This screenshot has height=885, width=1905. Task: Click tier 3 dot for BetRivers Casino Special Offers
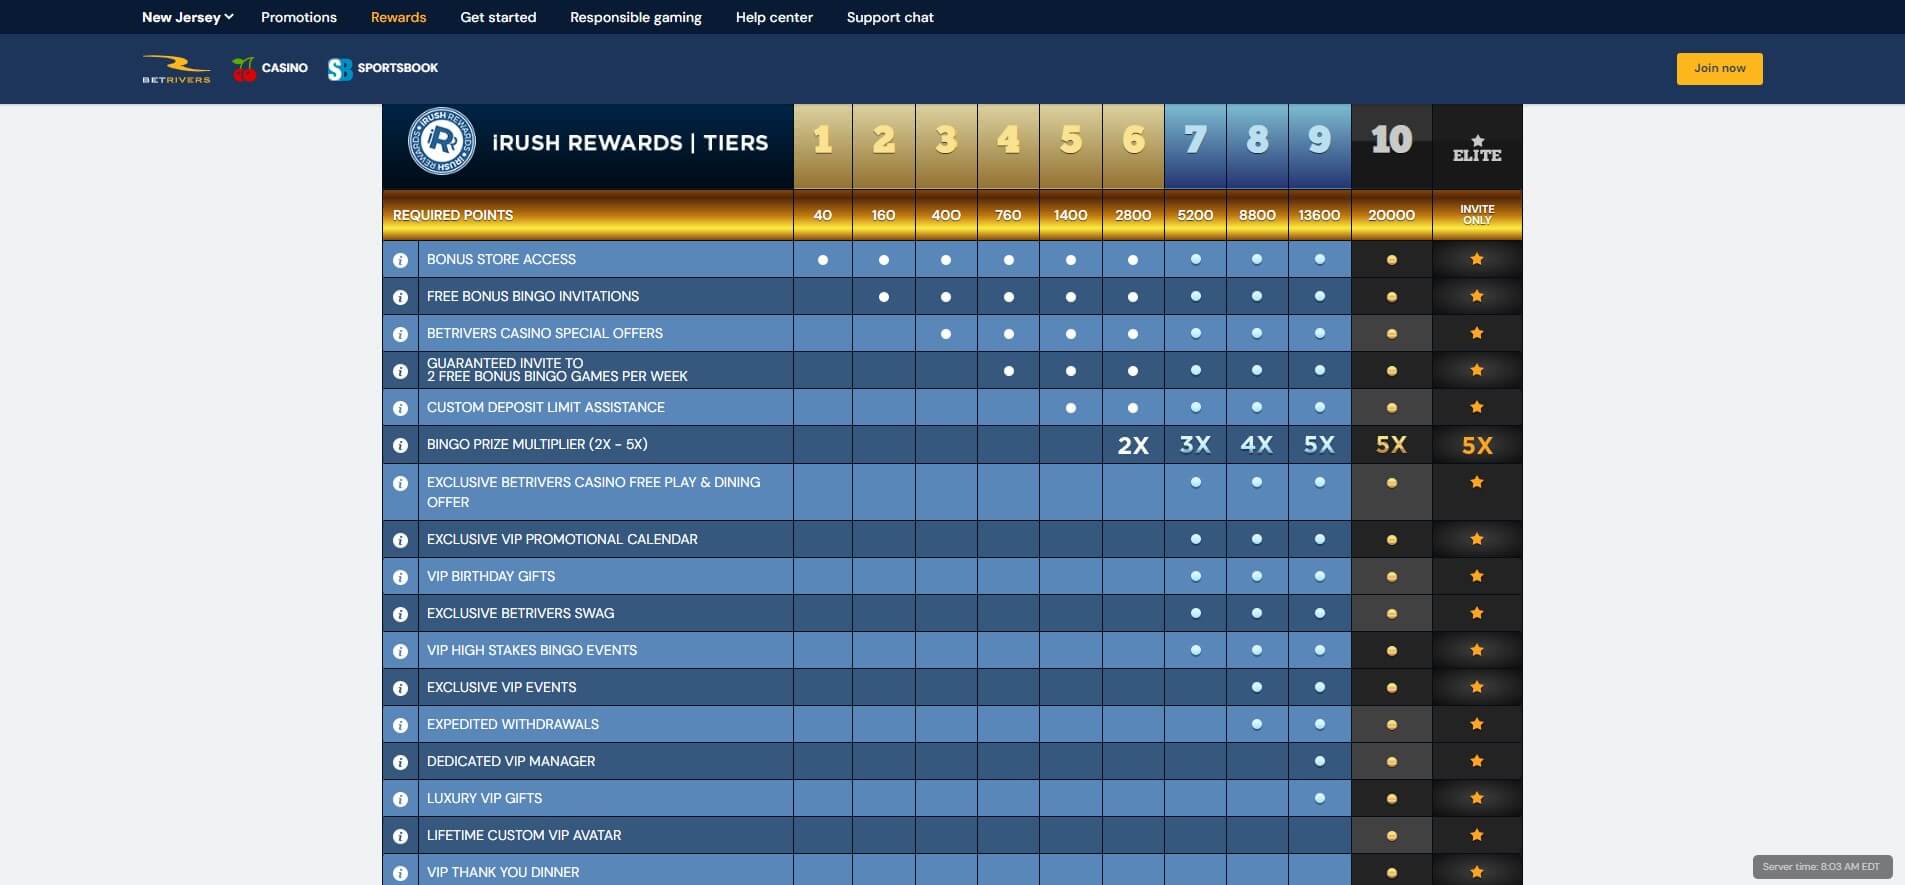[x=946, y=334]
